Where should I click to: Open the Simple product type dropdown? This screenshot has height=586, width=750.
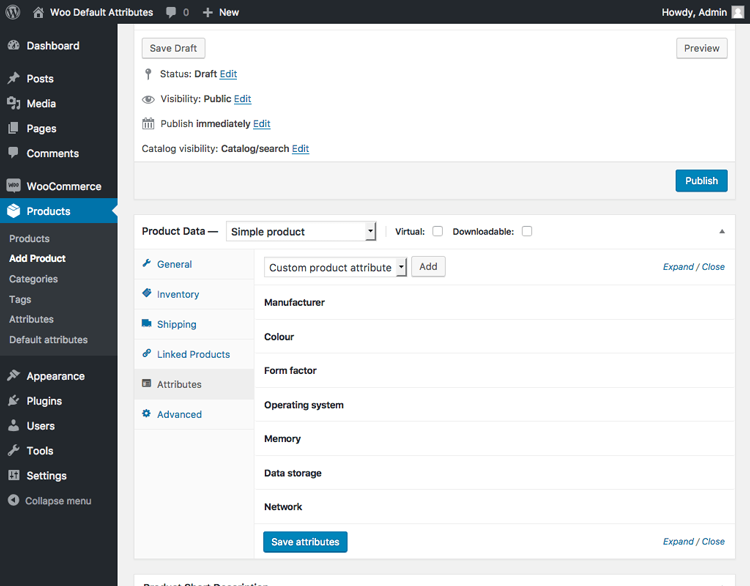pyautogui.click(x=301, y=232)
